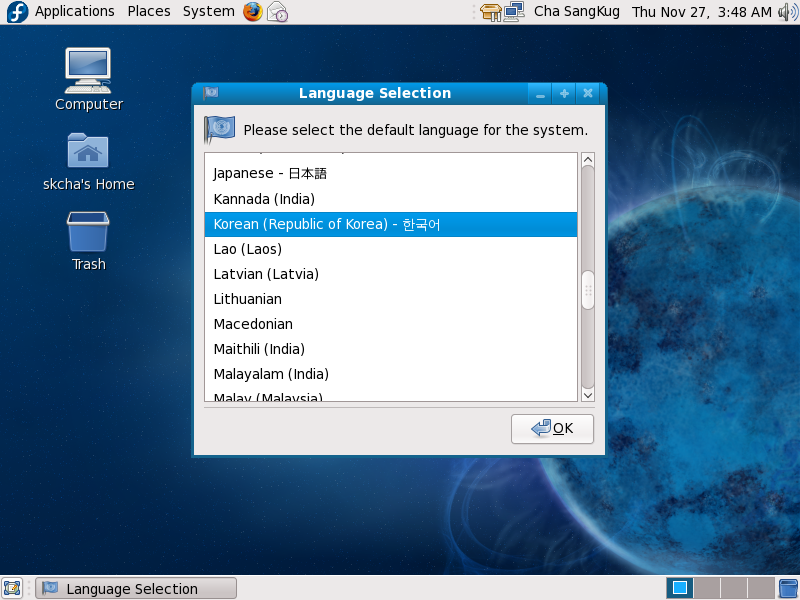This screenshot has width=800, height=600.
Task: Open the Cha SangKug user menu
Action: pos(577,11)
